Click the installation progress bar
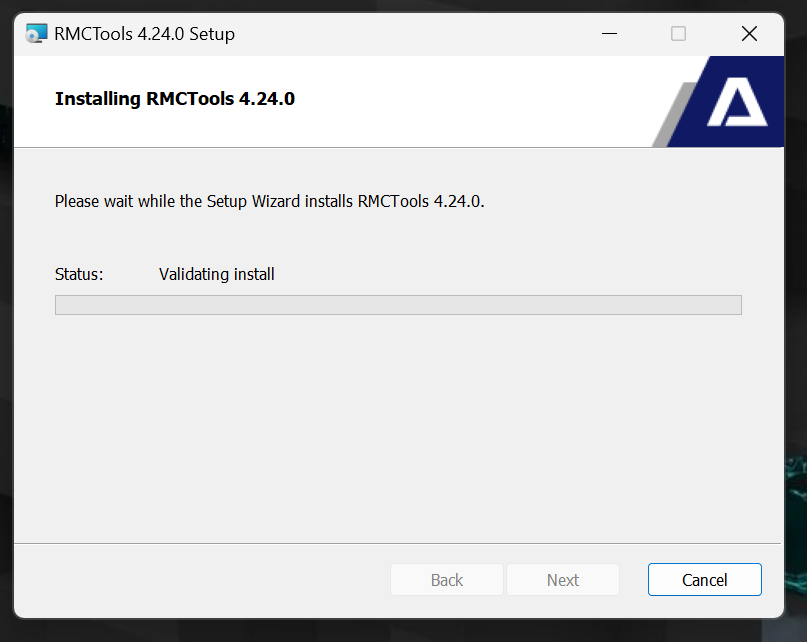Viewport: 807px width, 642px height. click(x=398, y=305)
